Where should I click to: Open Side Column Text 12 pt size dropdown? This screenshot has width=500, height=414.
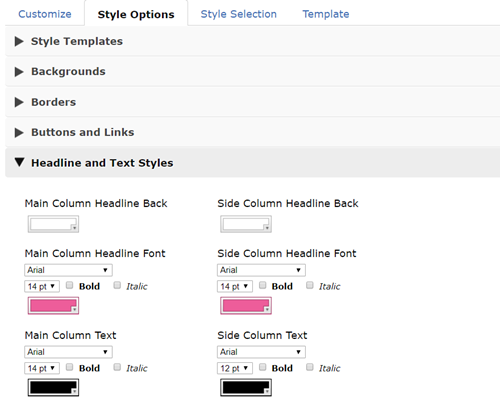235,368
